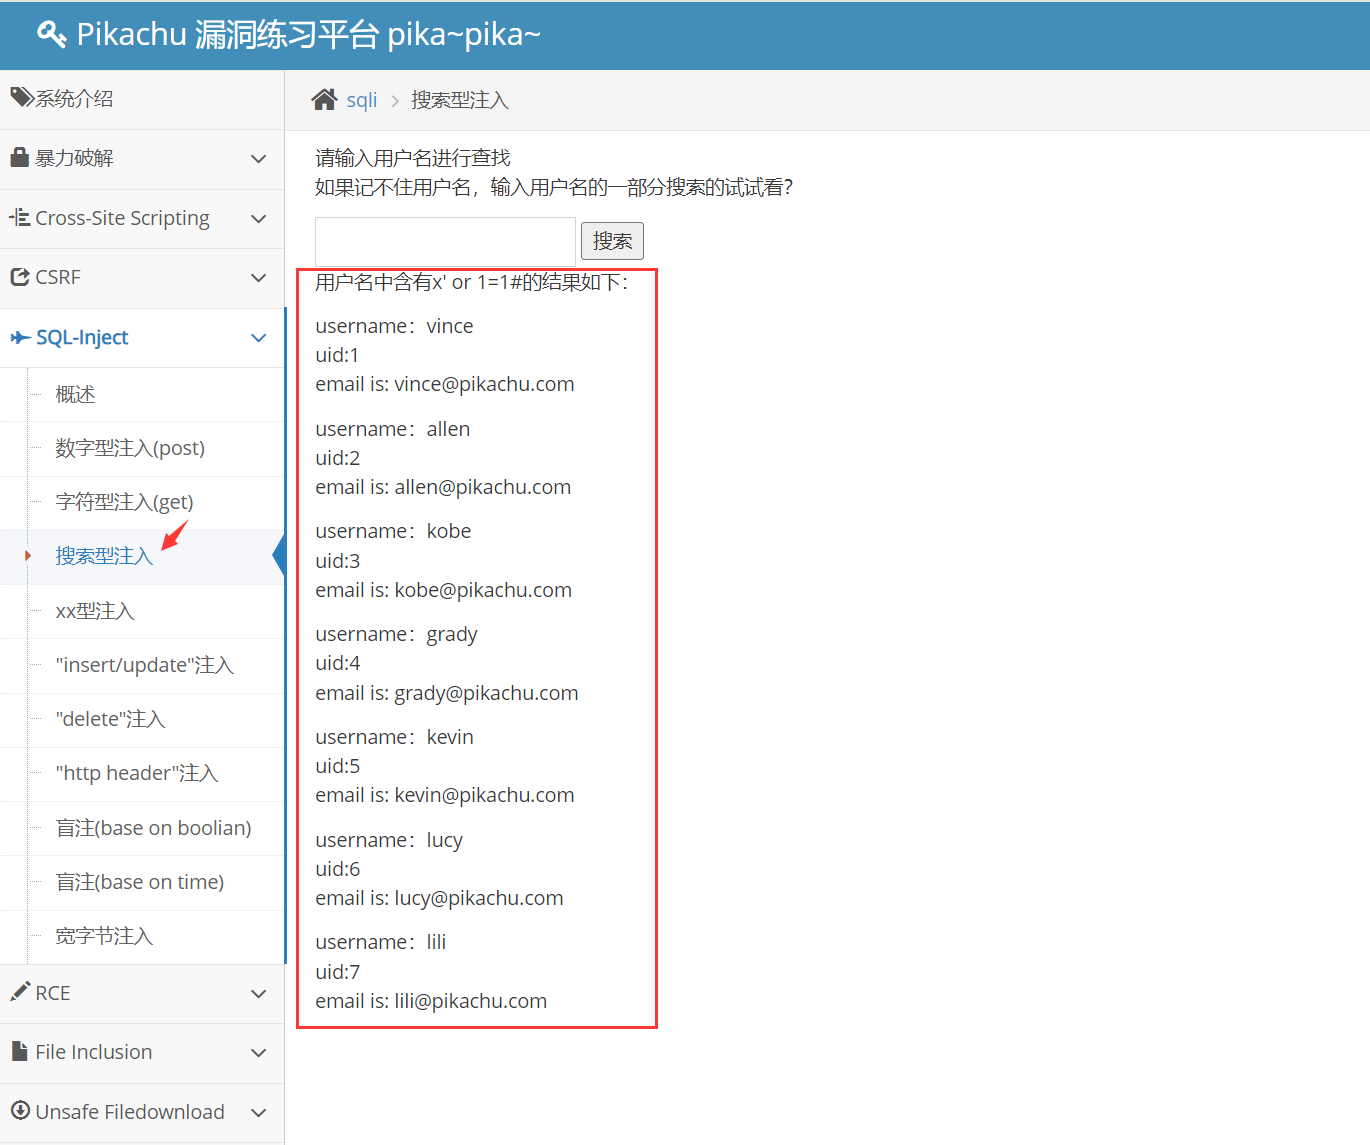
Task: Click the result heading with x' or 1=1#
Action: pos(472,282)
